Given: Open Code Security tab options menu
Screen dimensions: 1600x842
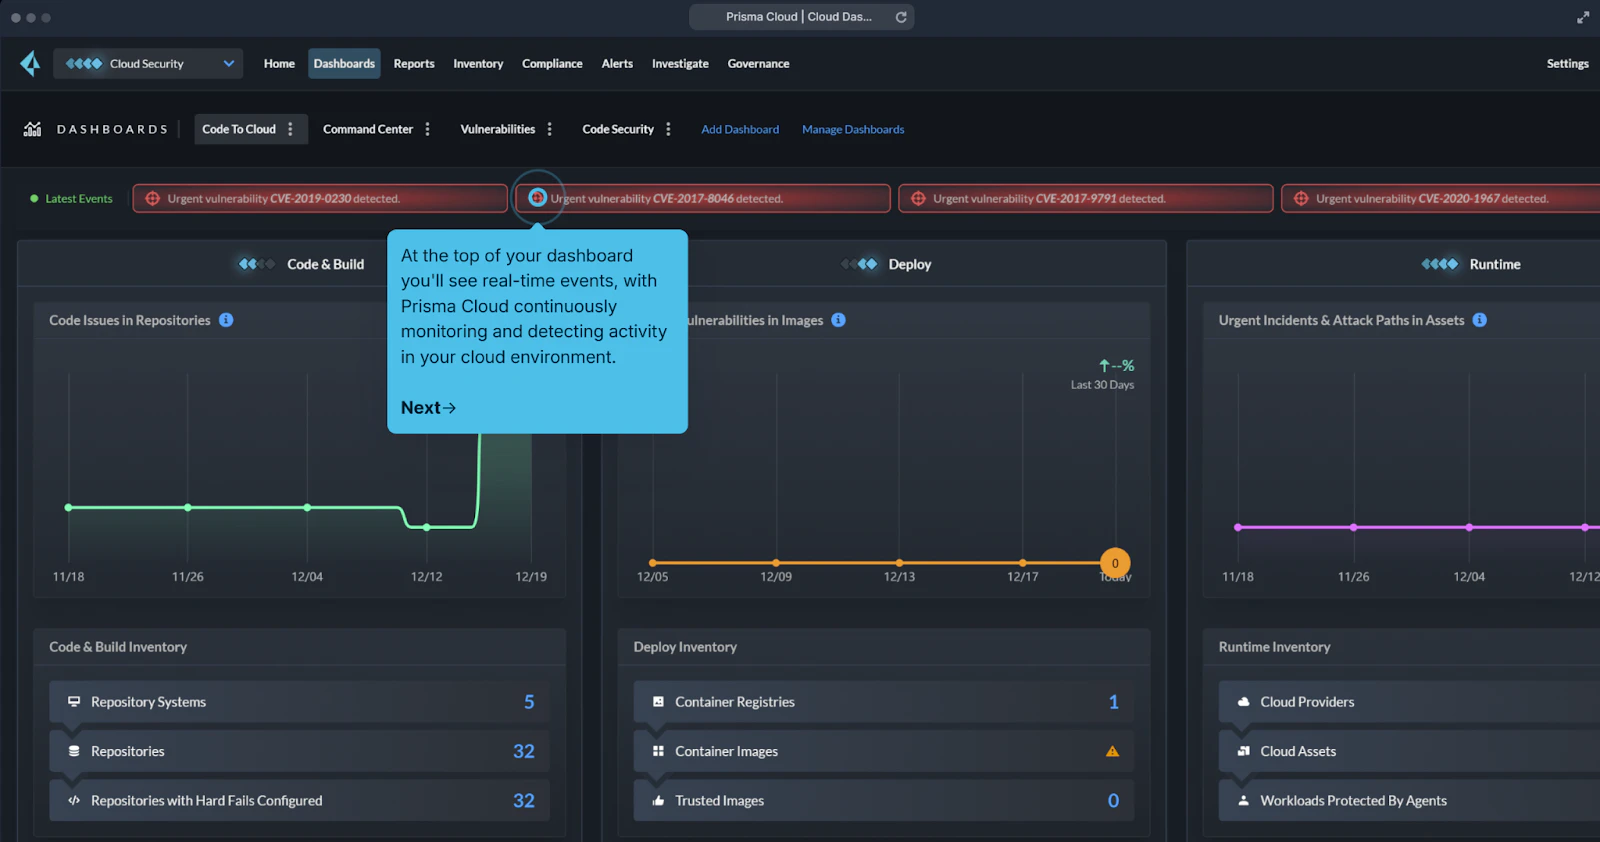Looking at the screenshot, I should coord(669,129).
